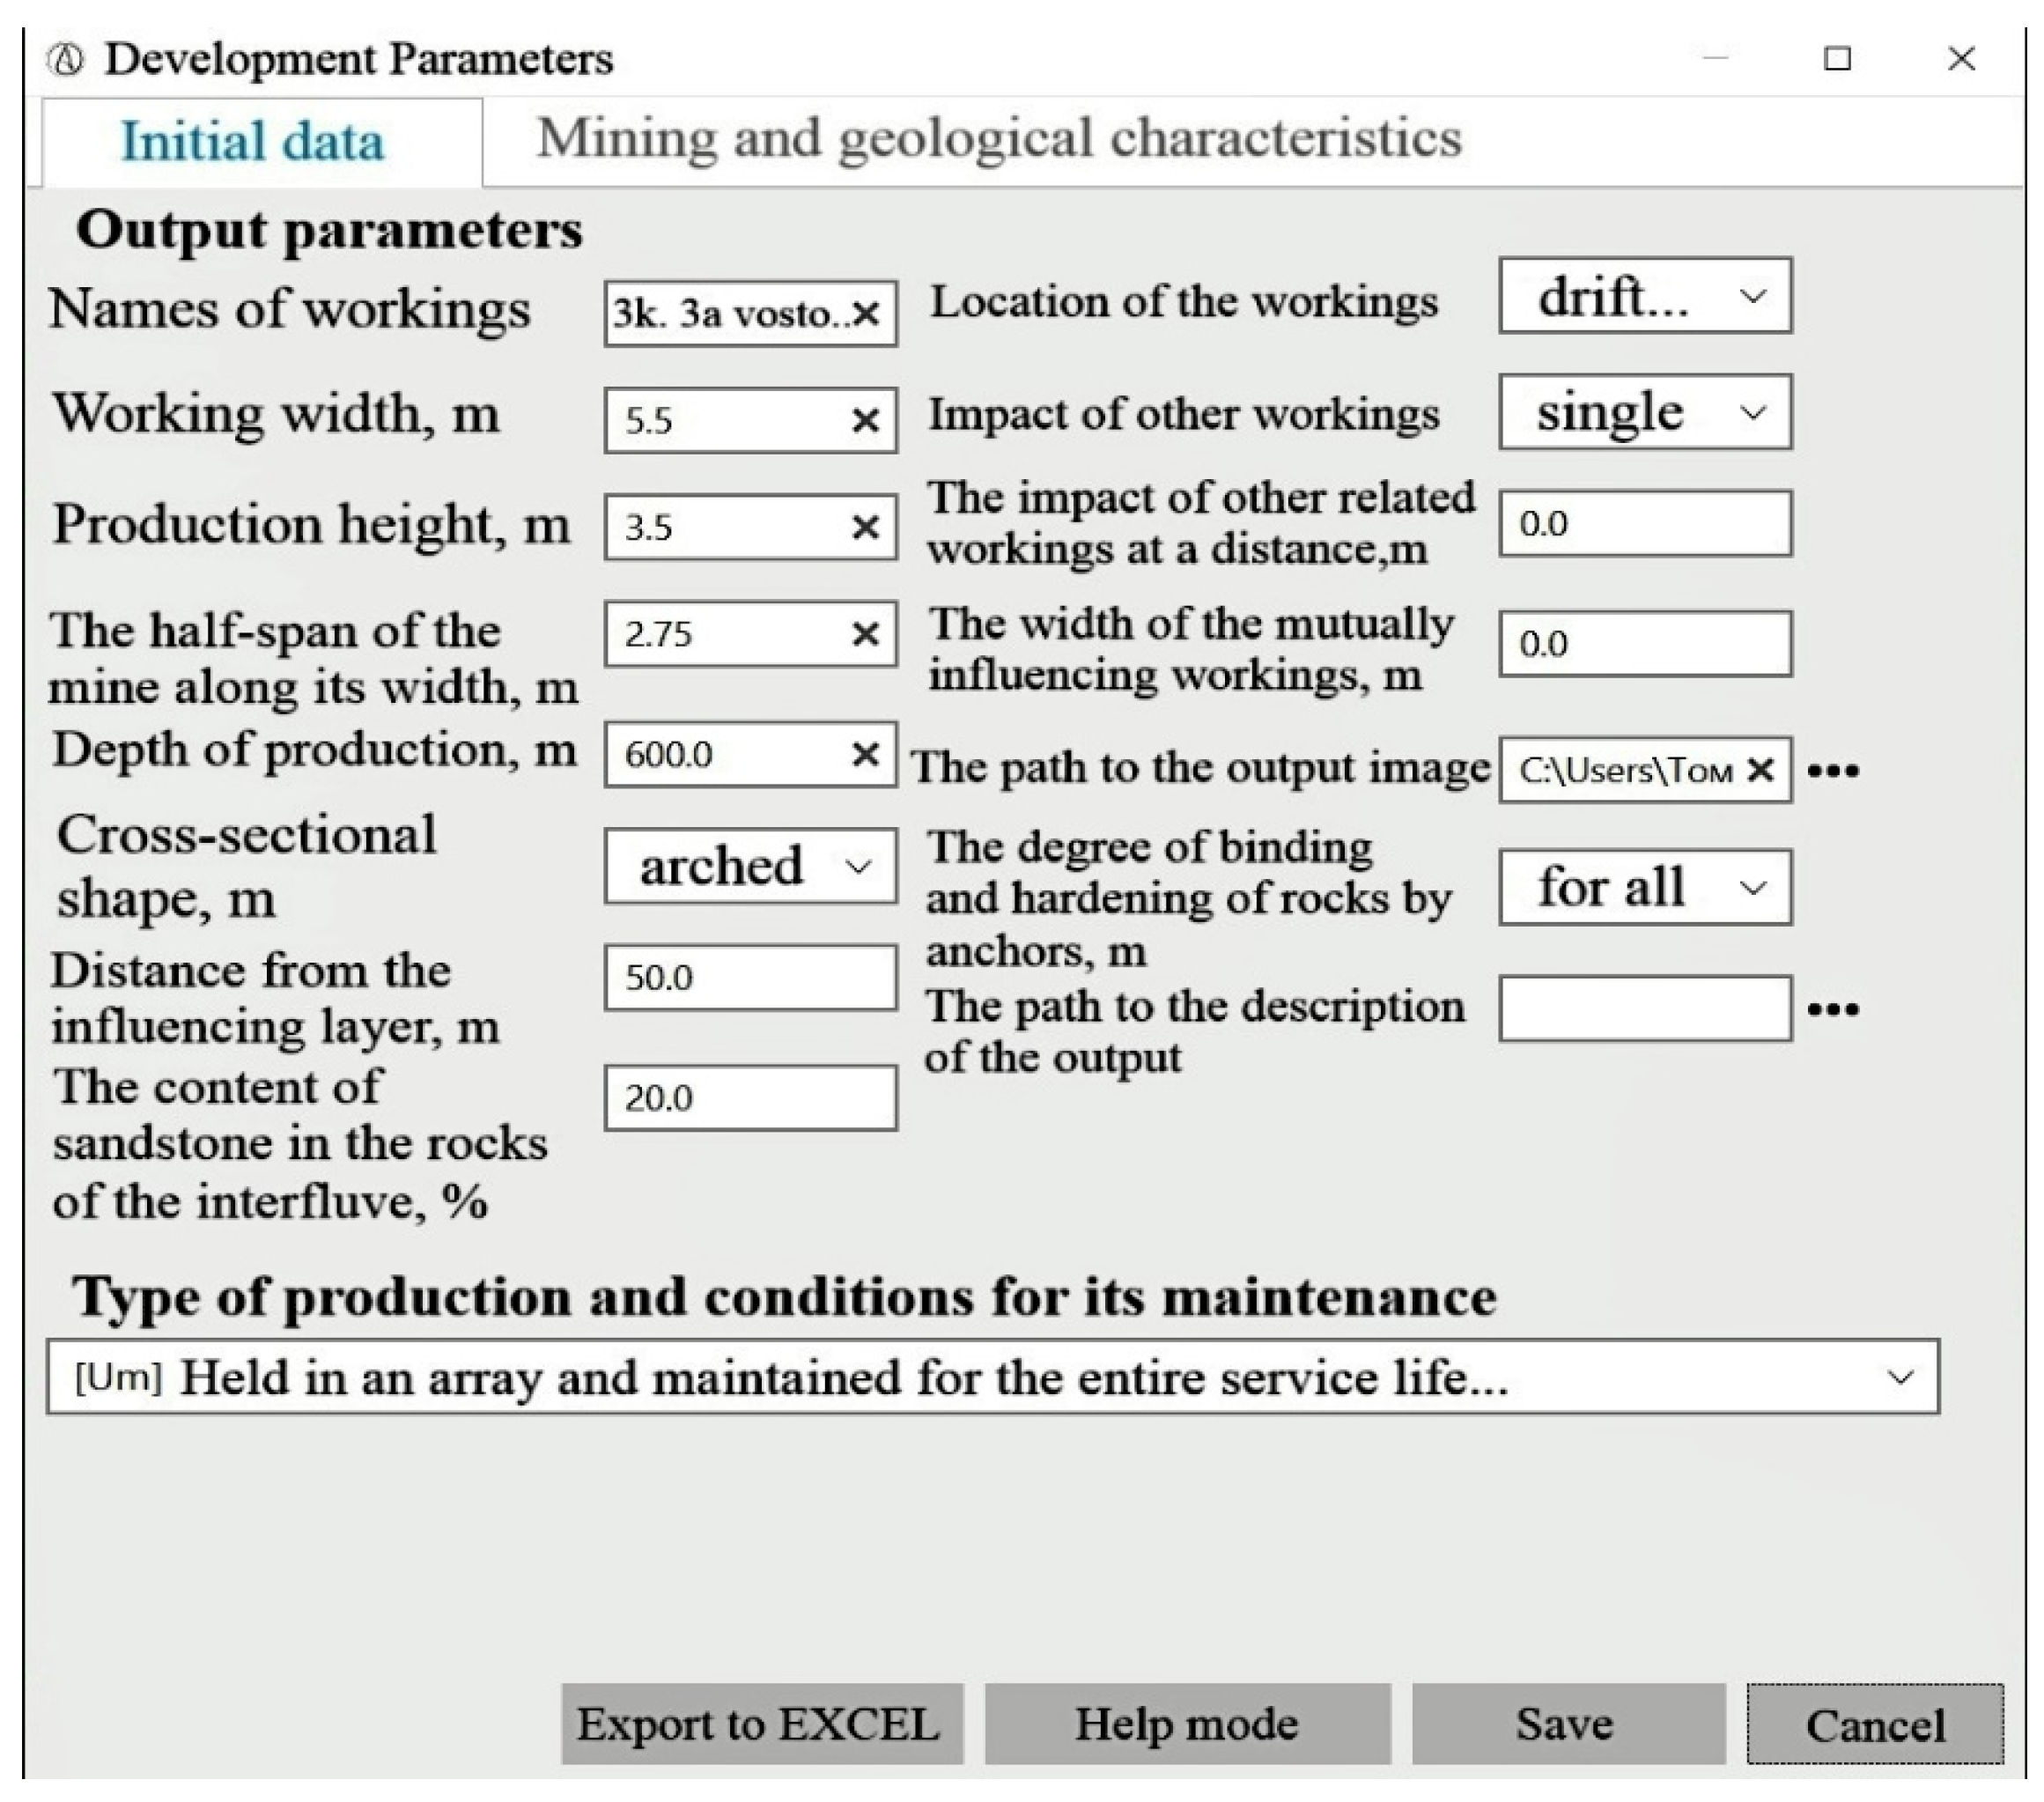Click the sandstone content field
This screenshot has height=1802, width=2044.
pyautogui.click(x=750, y=1098)
